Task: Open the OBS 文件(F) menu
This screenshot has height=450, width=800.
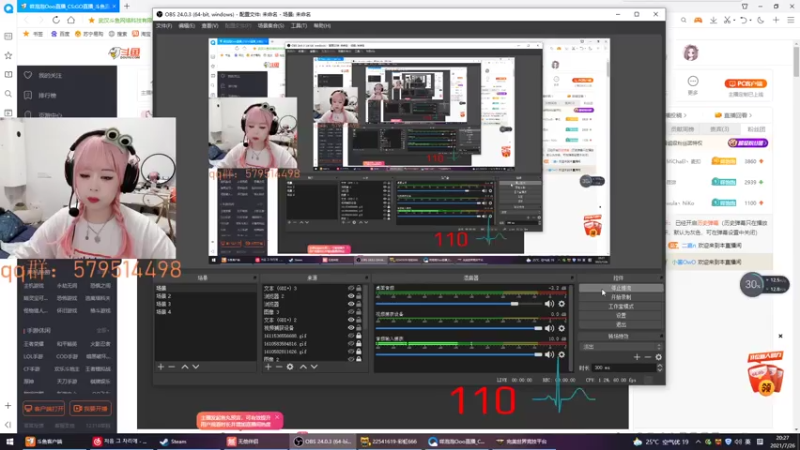Action: [x=164, y=26]
